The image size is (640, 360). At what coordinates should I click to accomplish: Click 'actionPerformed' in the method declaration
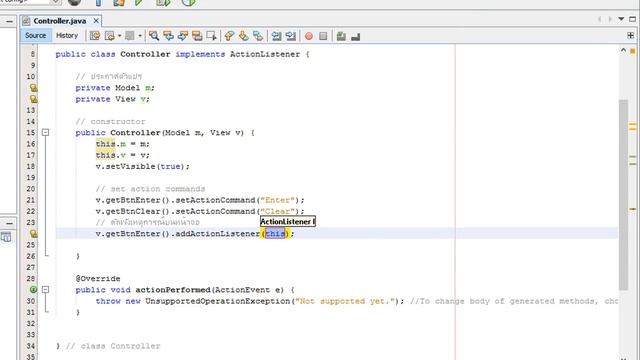[173, 290]
